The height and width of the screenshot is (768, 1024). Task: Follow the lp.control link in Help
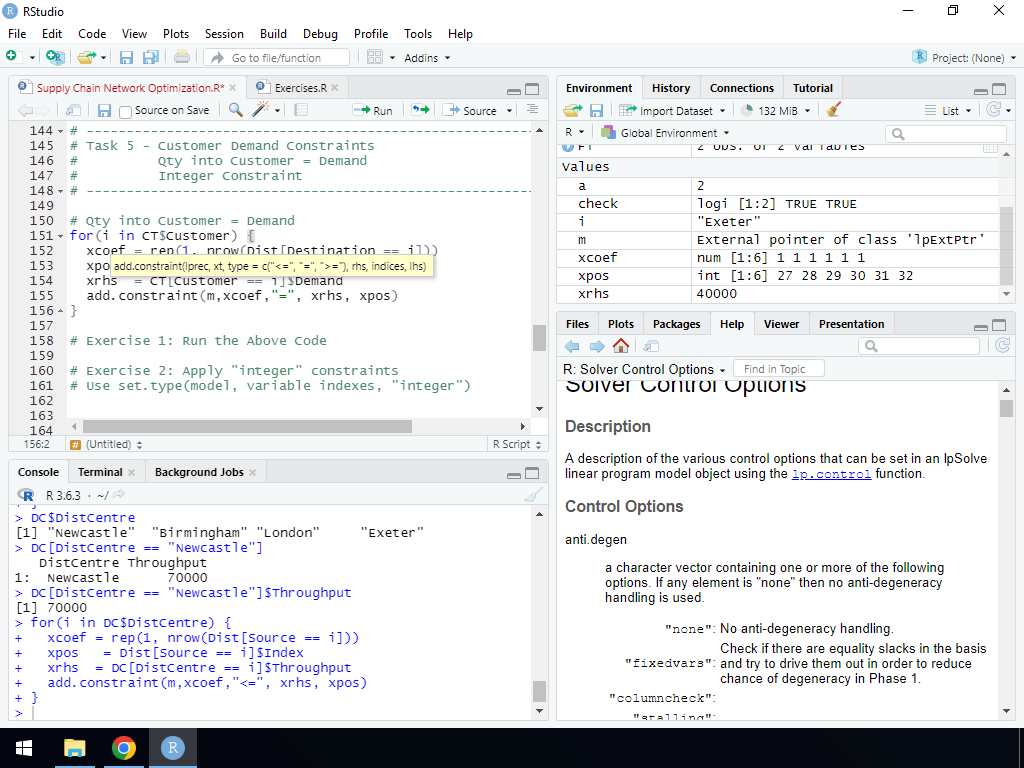click(x=831, y=474)
